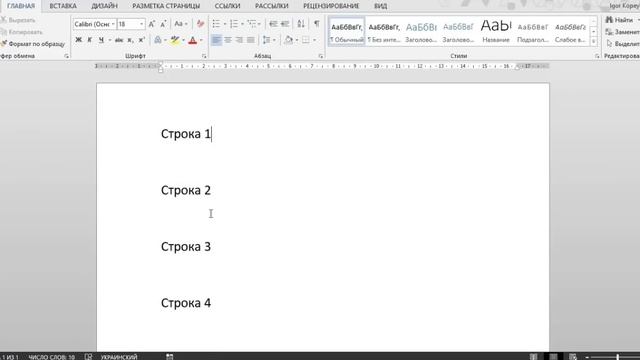Toggle strikethrough formatting (abc)

(x=119, y=40)
